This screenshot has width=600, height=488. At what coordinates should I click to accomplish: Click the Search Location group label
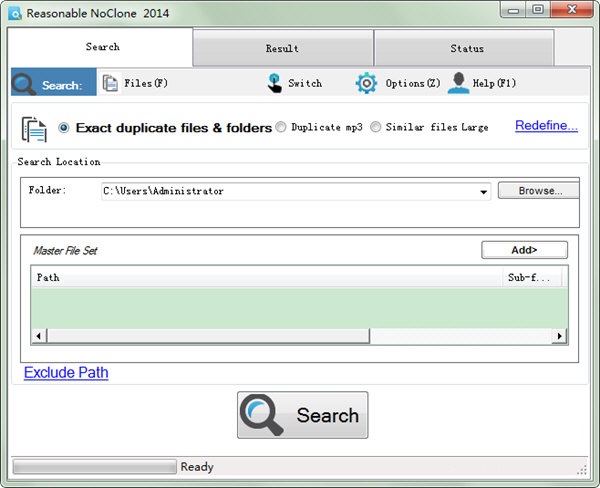click(x=59, y=162)
